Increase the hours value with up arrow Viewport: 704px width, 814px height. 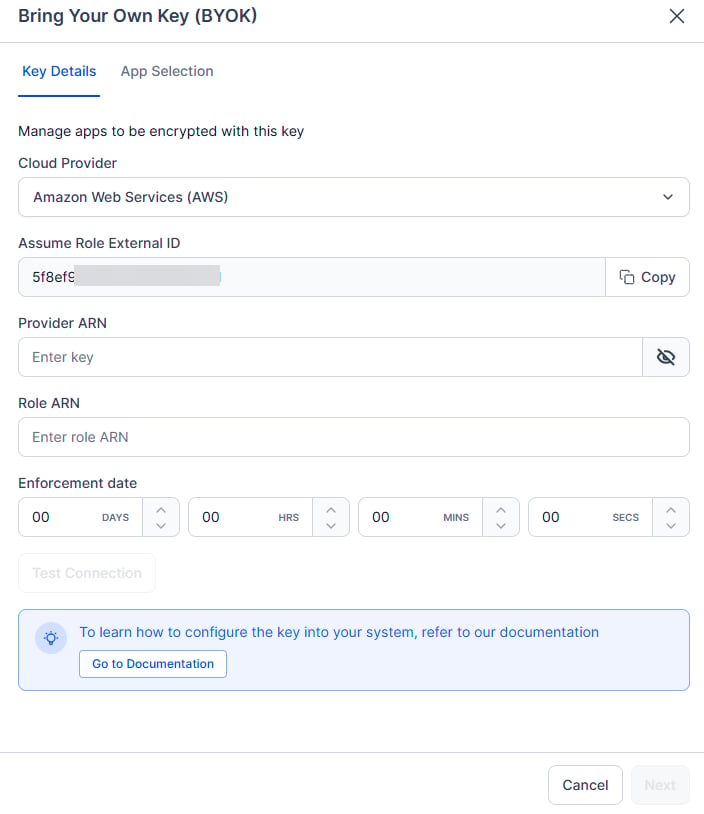coord(331,510)
